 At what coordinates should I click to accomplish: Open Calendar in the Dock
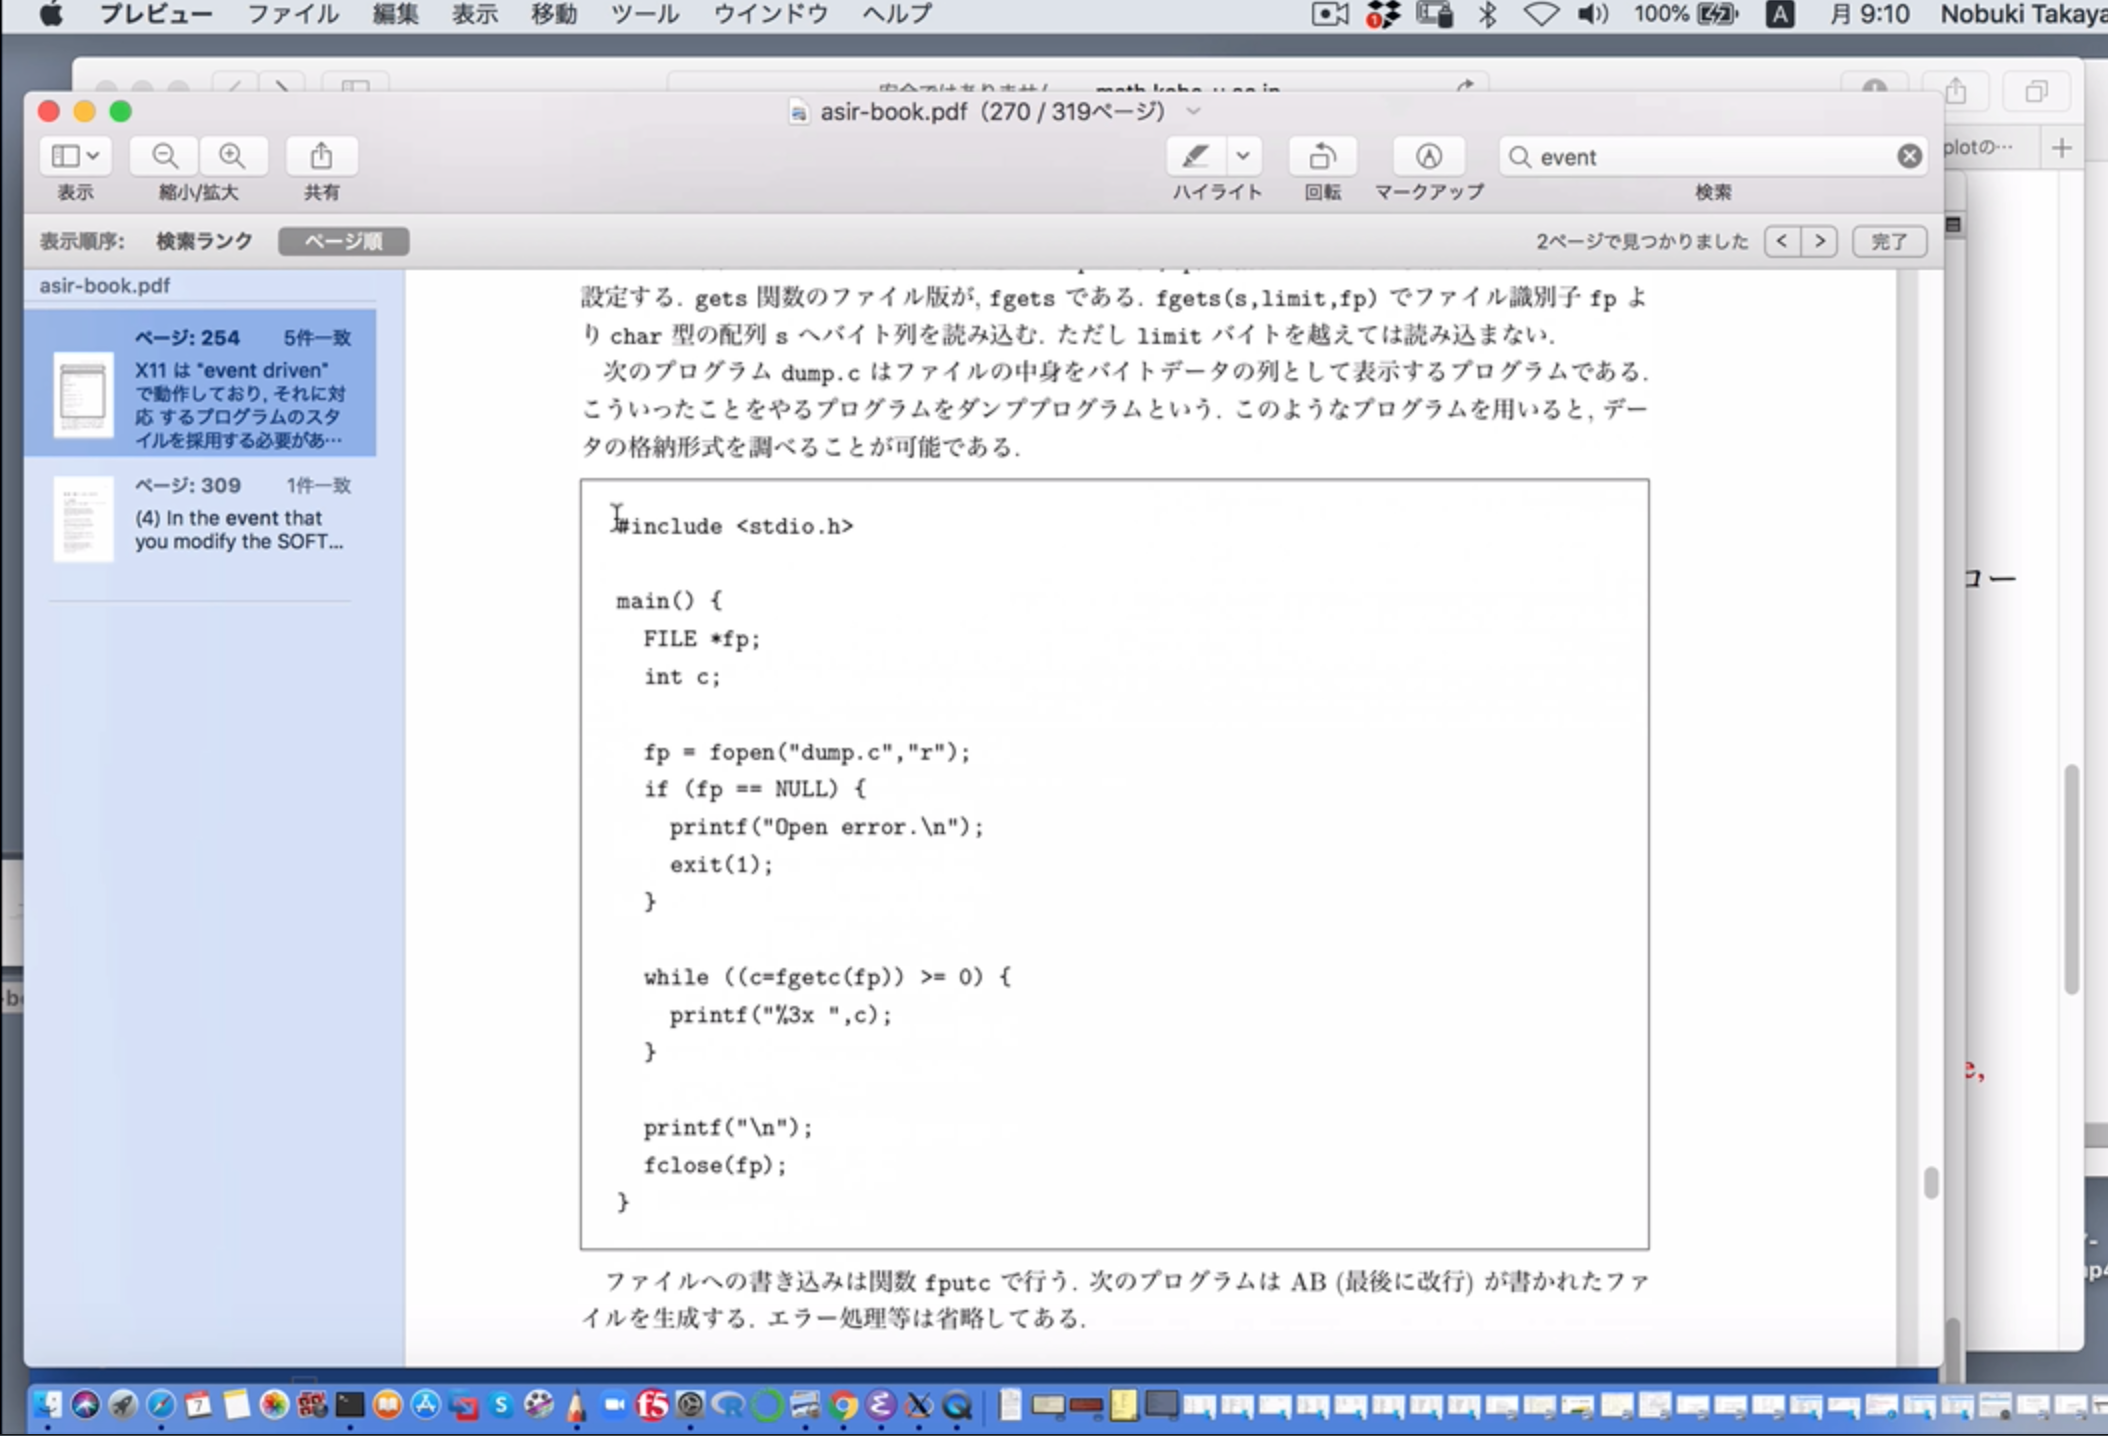tap(198, 1405)
